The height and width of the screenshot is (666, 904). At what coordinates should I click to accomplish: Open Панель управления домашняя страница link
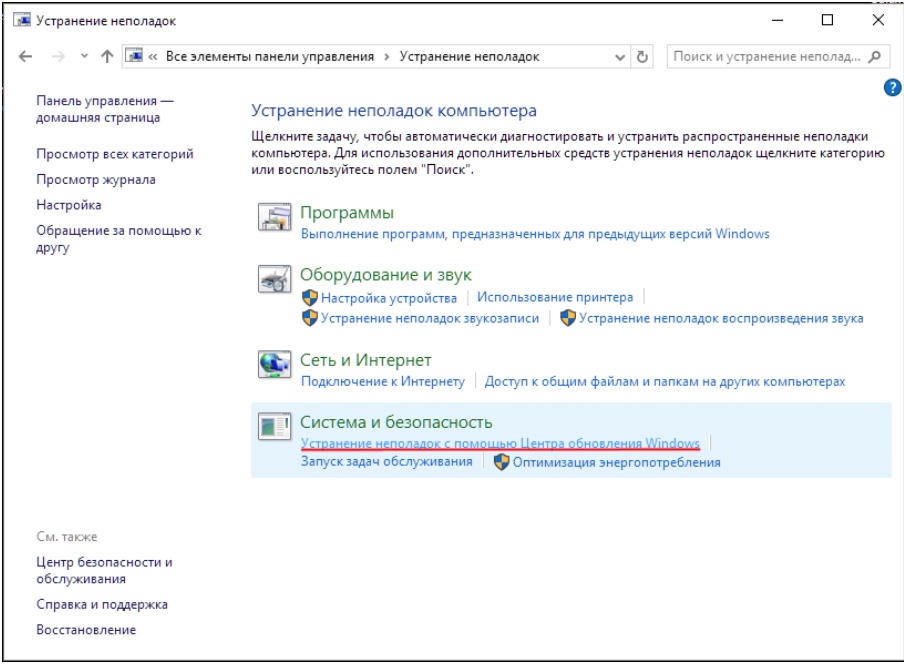click(x=104, y=109)
